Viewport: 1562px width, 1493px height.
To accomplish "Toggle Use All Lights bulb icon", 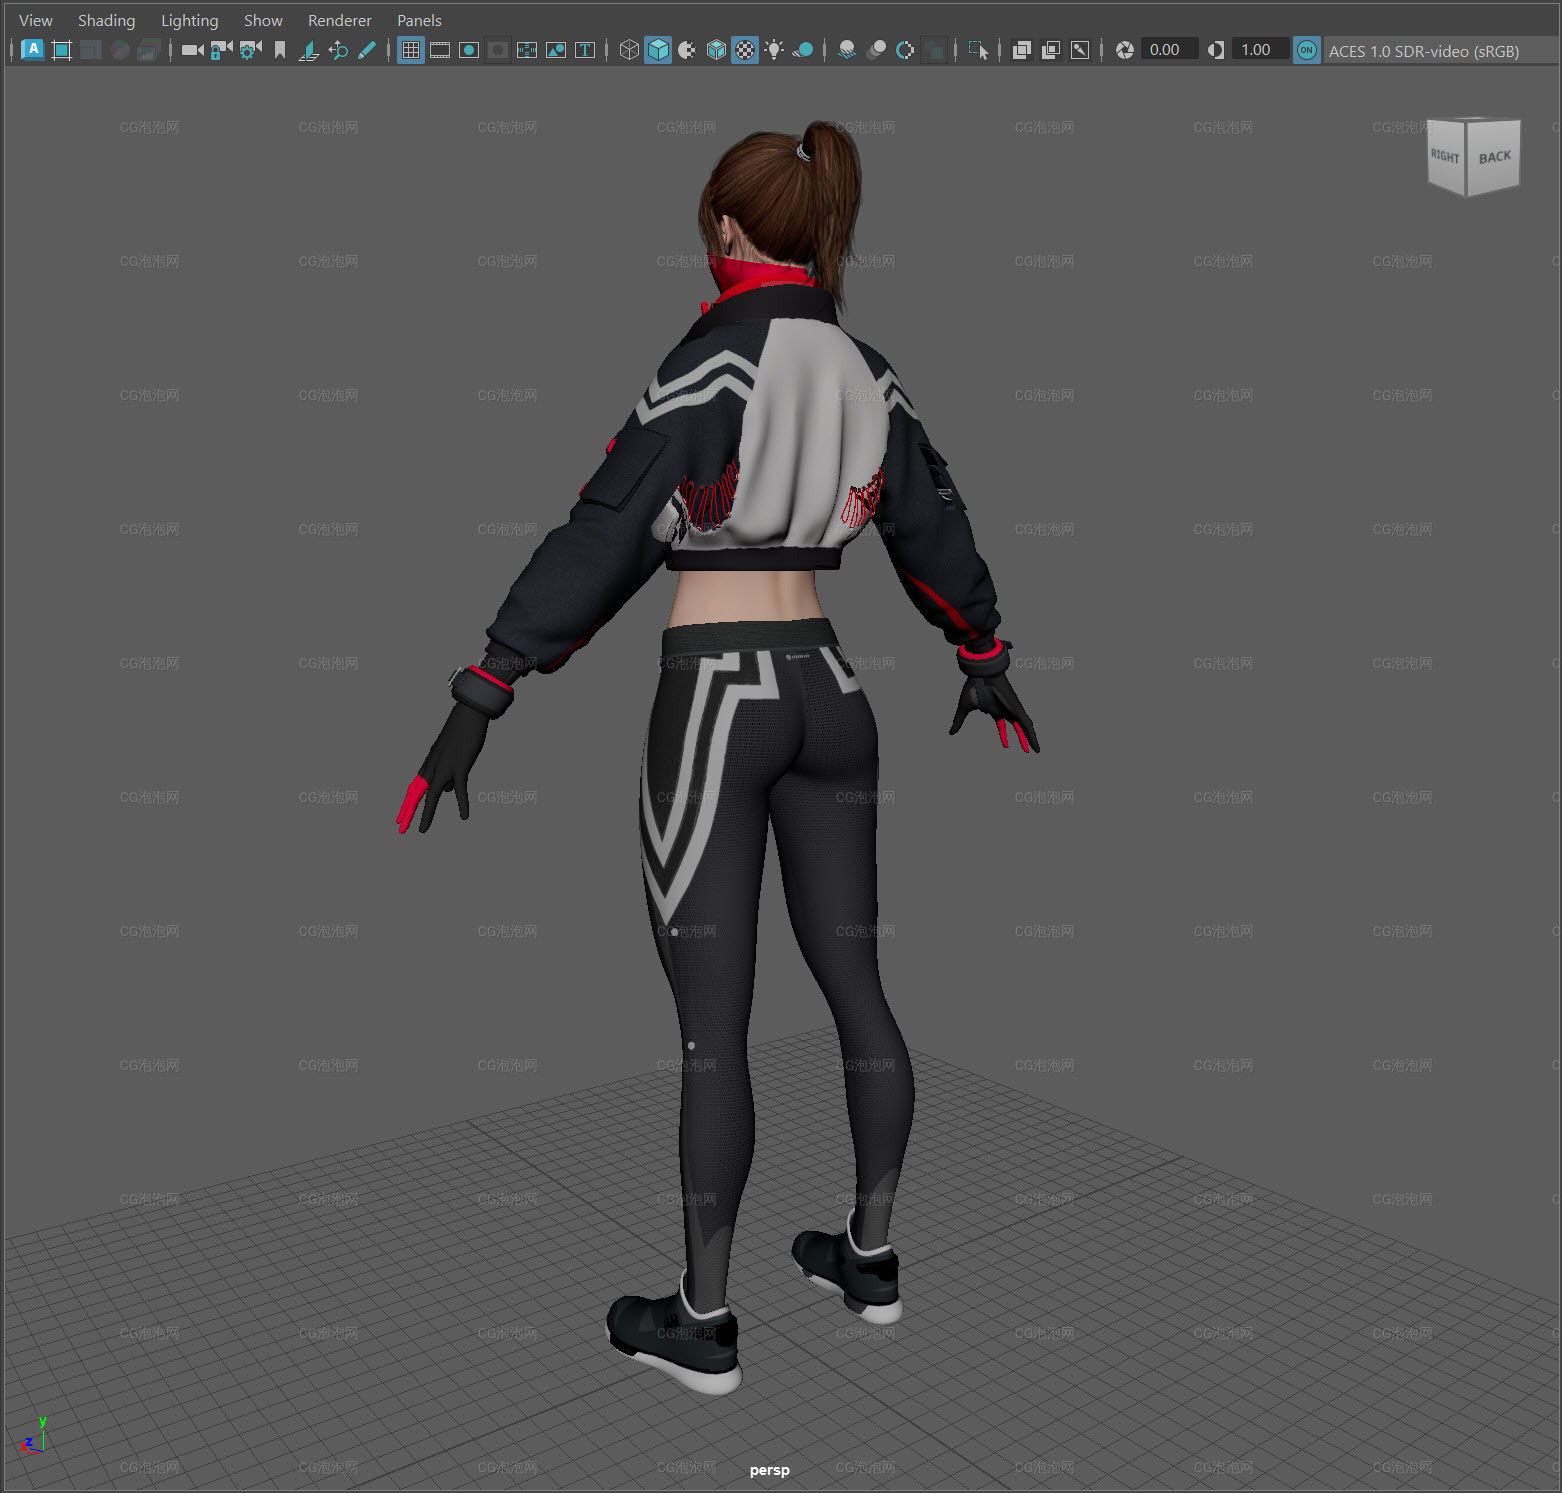I will point(774,49).
